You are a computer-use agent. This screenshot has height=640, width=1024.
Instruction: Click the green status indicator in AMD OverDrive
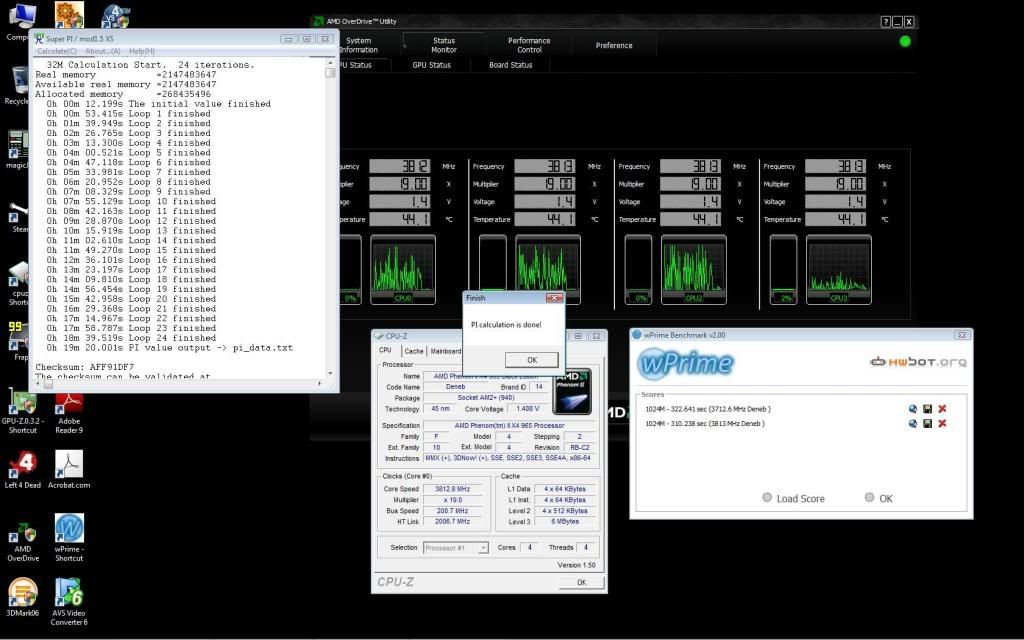(904, 41)
